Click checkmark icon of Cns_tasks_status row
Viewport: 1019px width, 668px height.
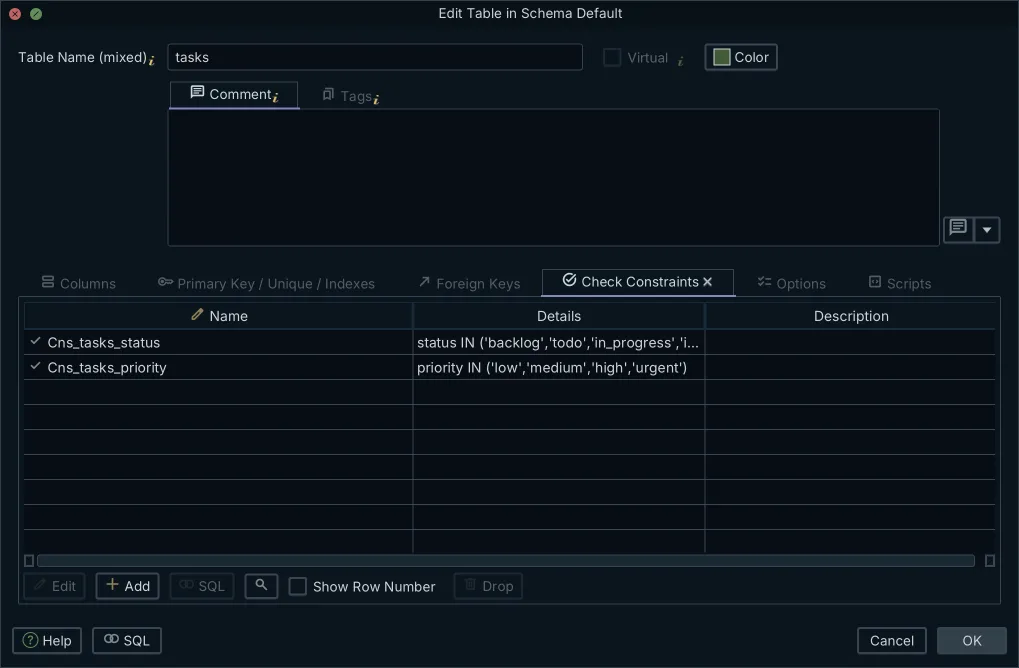[35, 340]
